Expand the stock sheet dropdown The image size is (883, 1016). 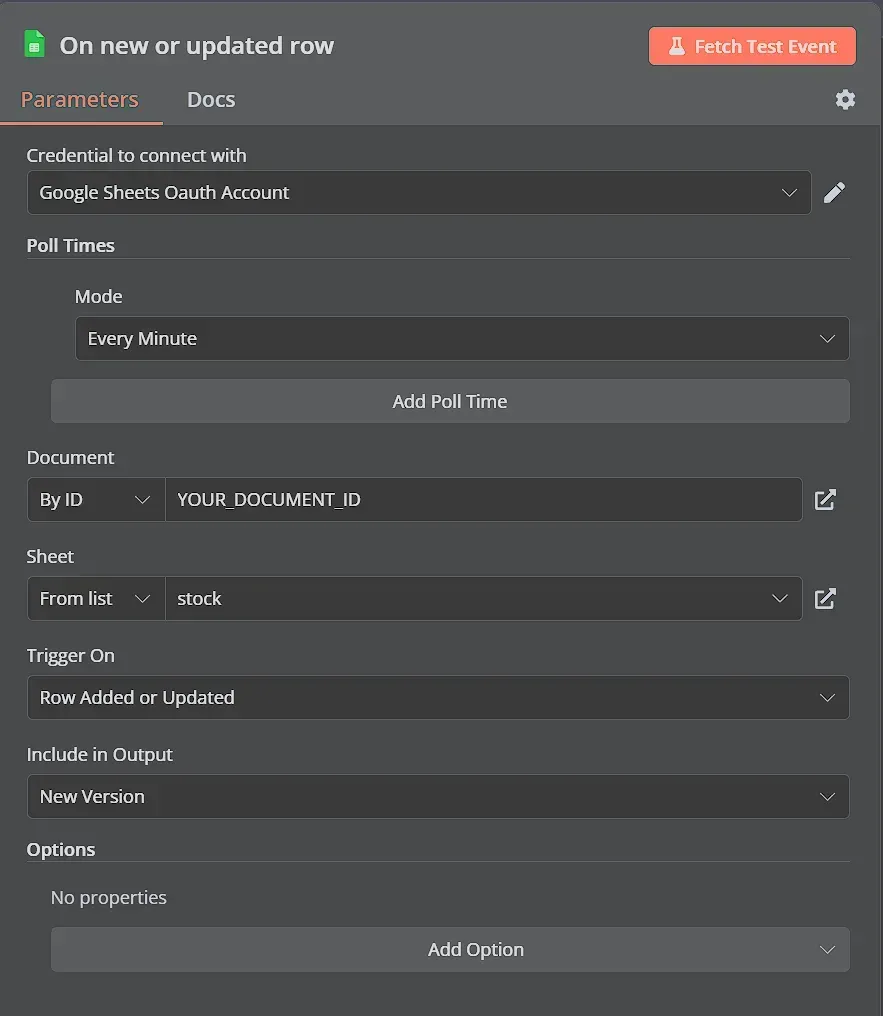[484, 599]
